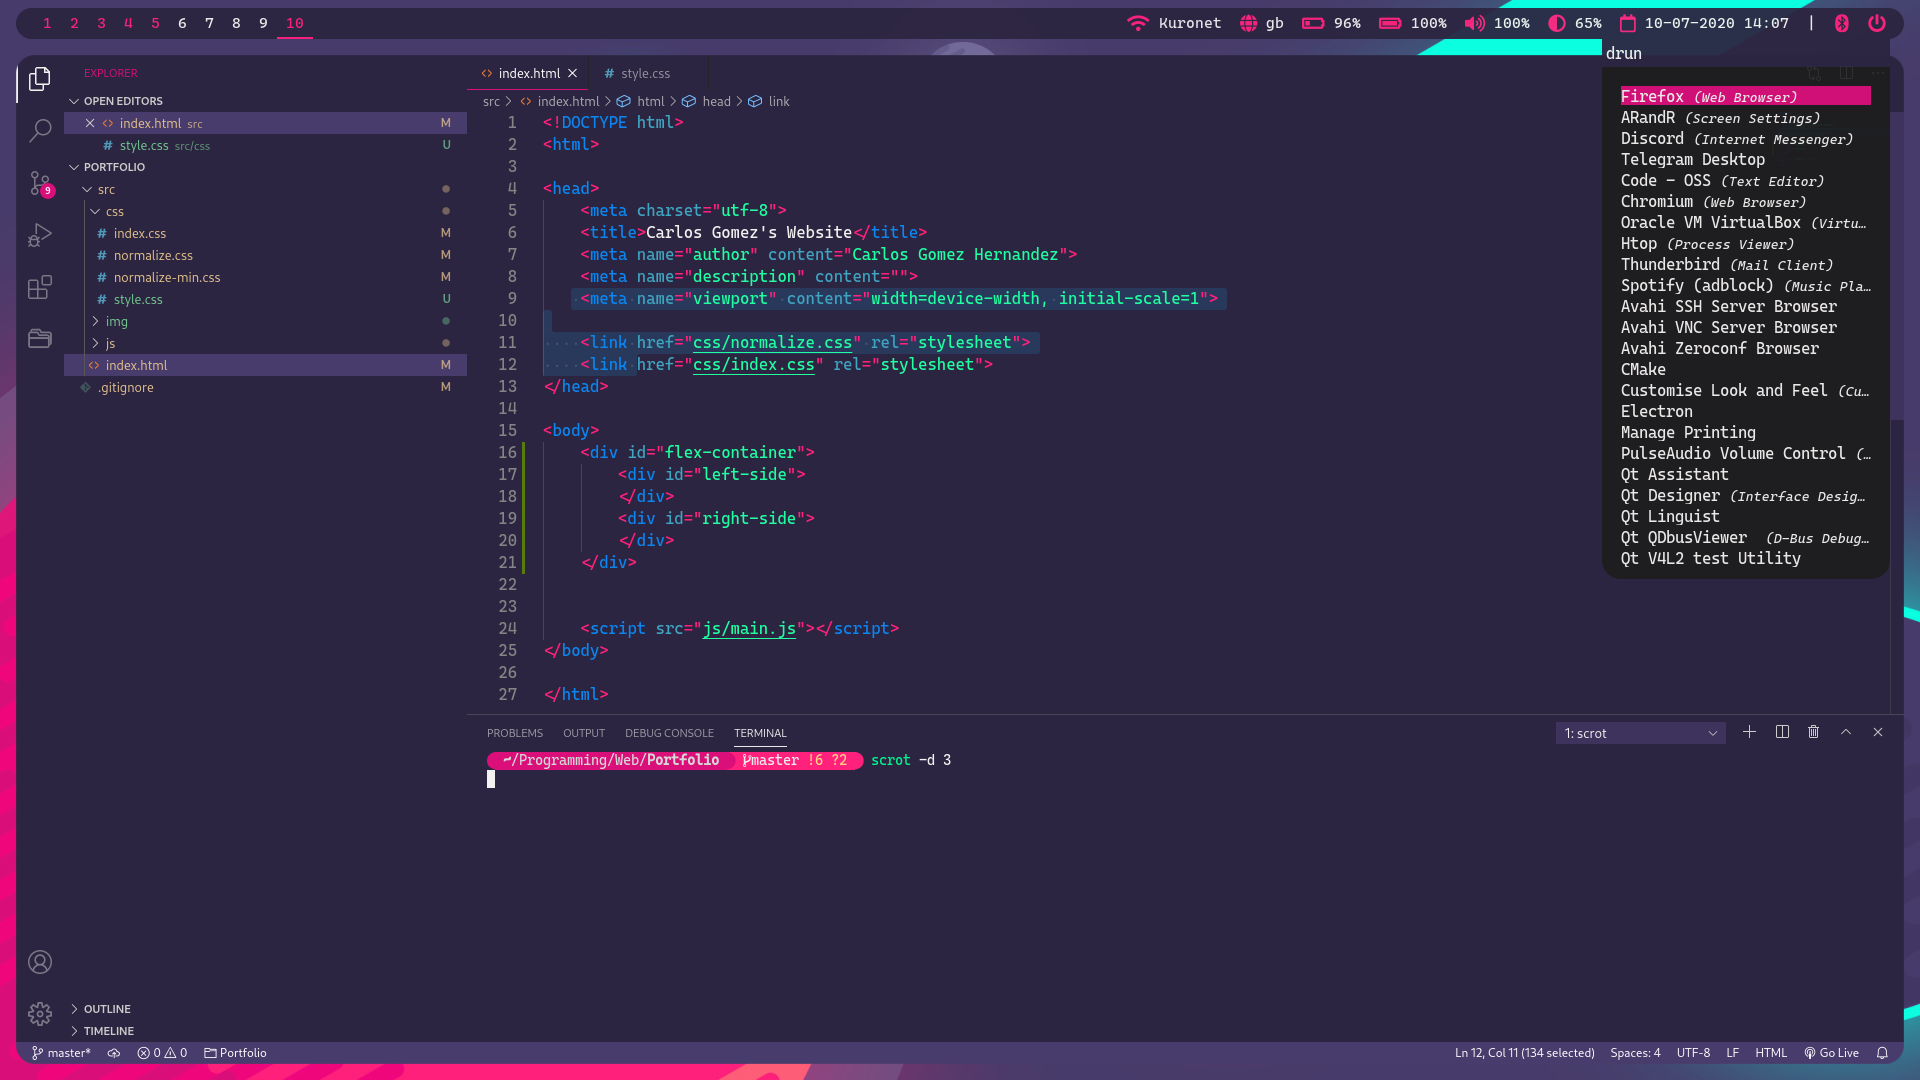Image resolution: width=1920 pixels, height=1080 pixels.
Task: Open the terminal selector dropdown '1: scrot'
Action: [x=1640, y=733]
